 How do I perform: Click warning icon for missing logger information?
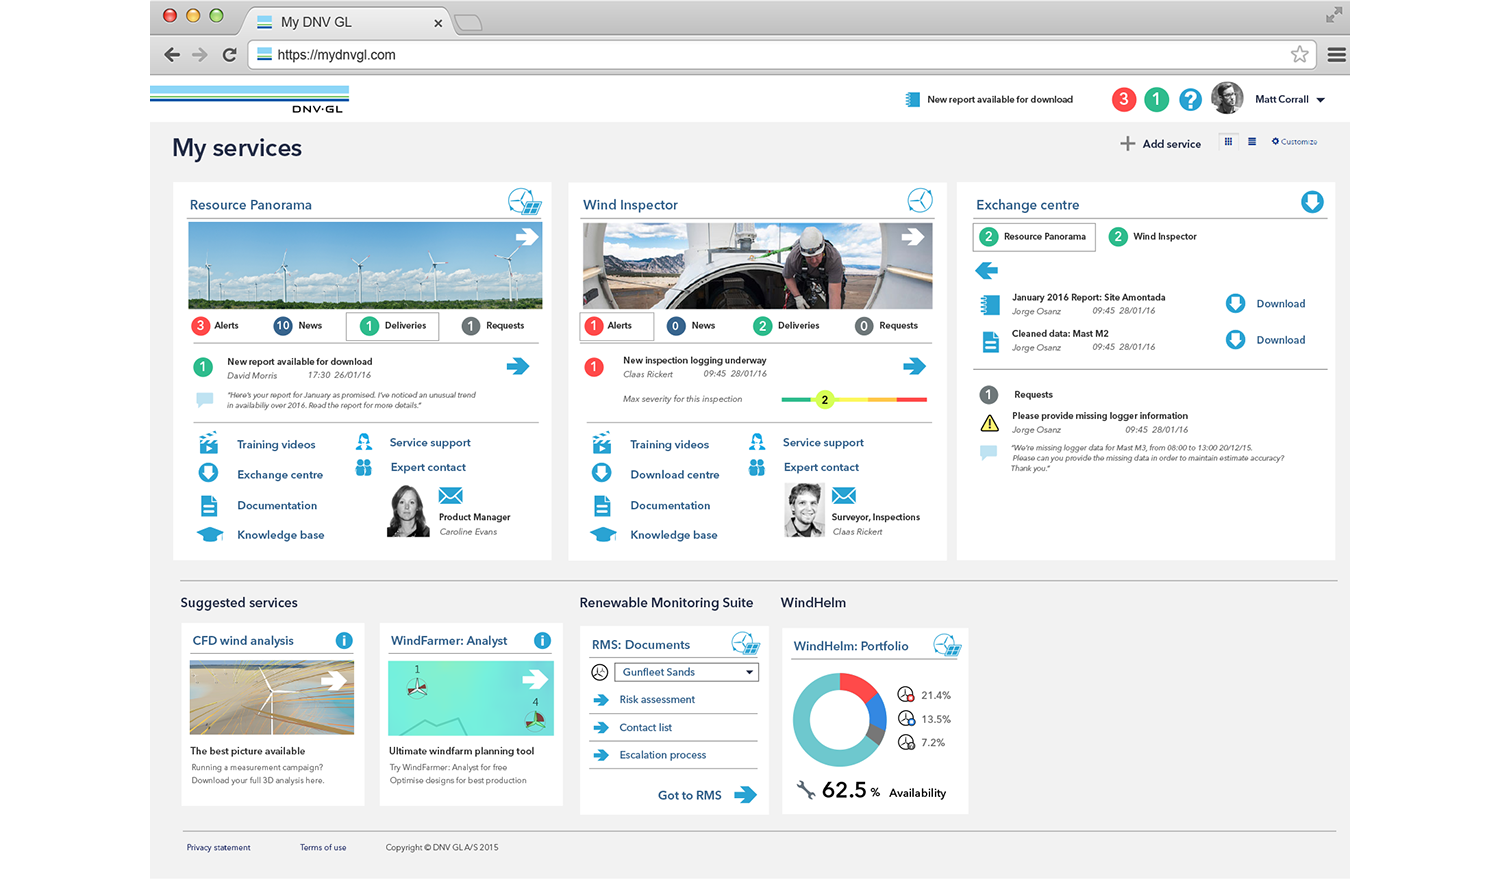tap(989, 423)
